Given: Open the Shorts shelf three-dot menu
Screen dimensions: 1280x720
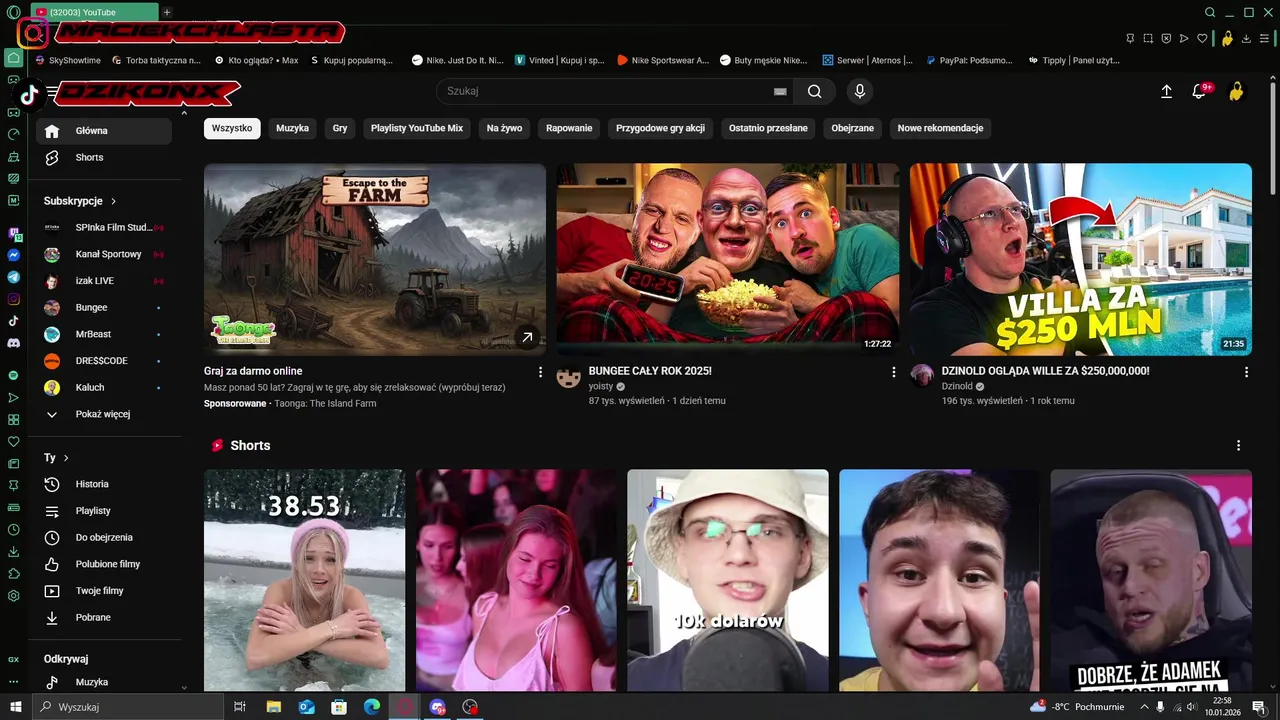Looking at the screenshot, I should tap(1238, 445).
